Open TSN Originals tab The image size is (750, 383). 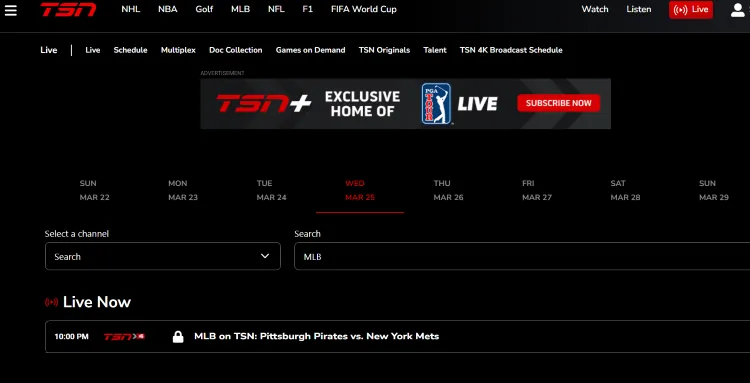point(385,50)
